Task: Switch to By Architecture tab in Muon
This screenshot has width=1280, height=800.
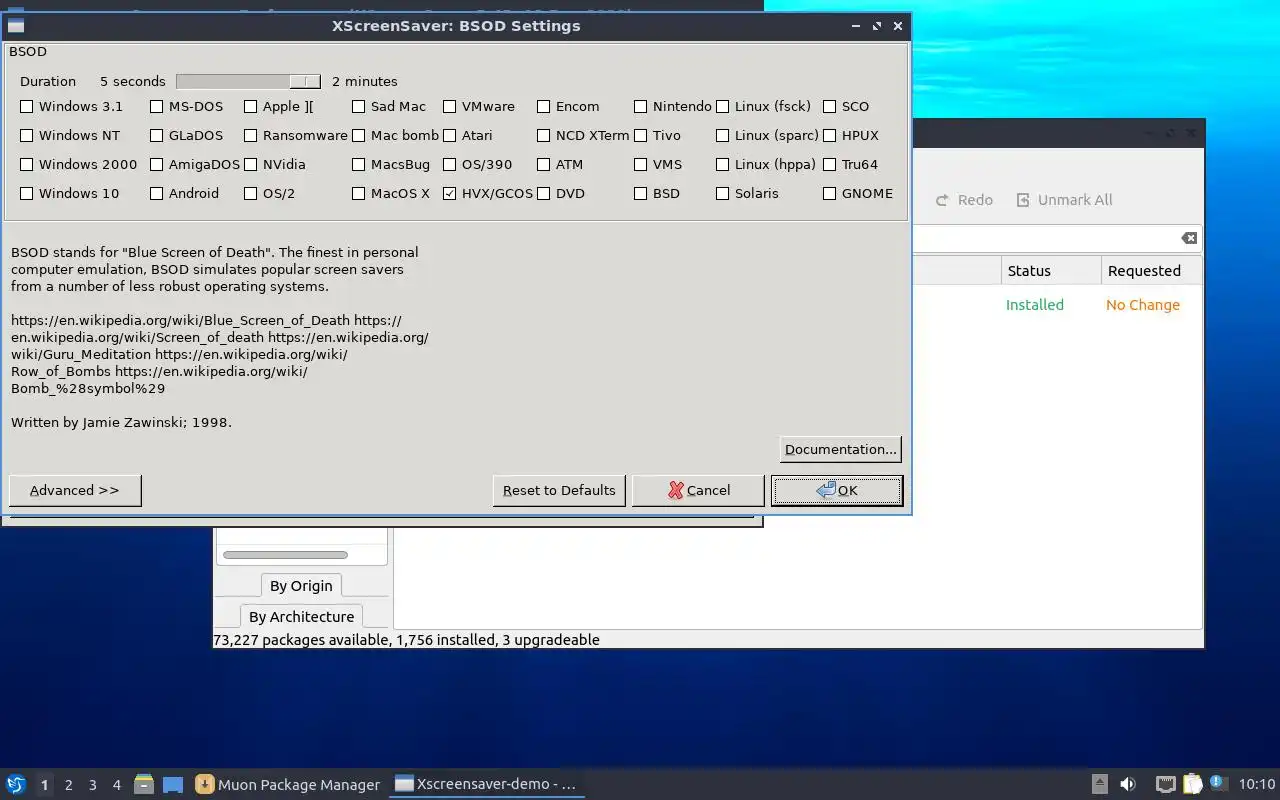Action: point(301,617)
